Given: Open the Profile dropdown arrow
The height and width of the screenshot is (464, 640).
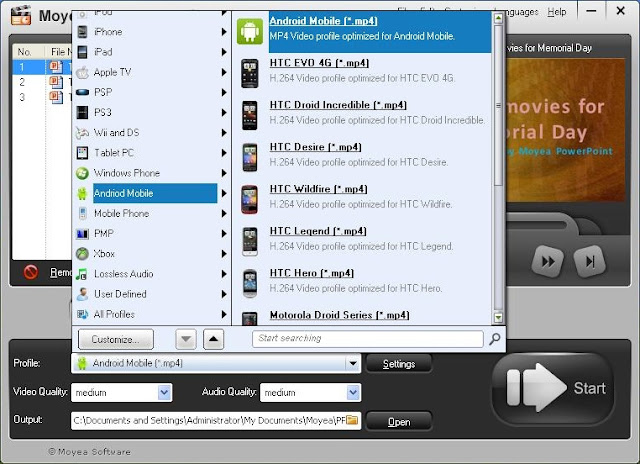Looking at the screenshot, I should click(353, 363).
